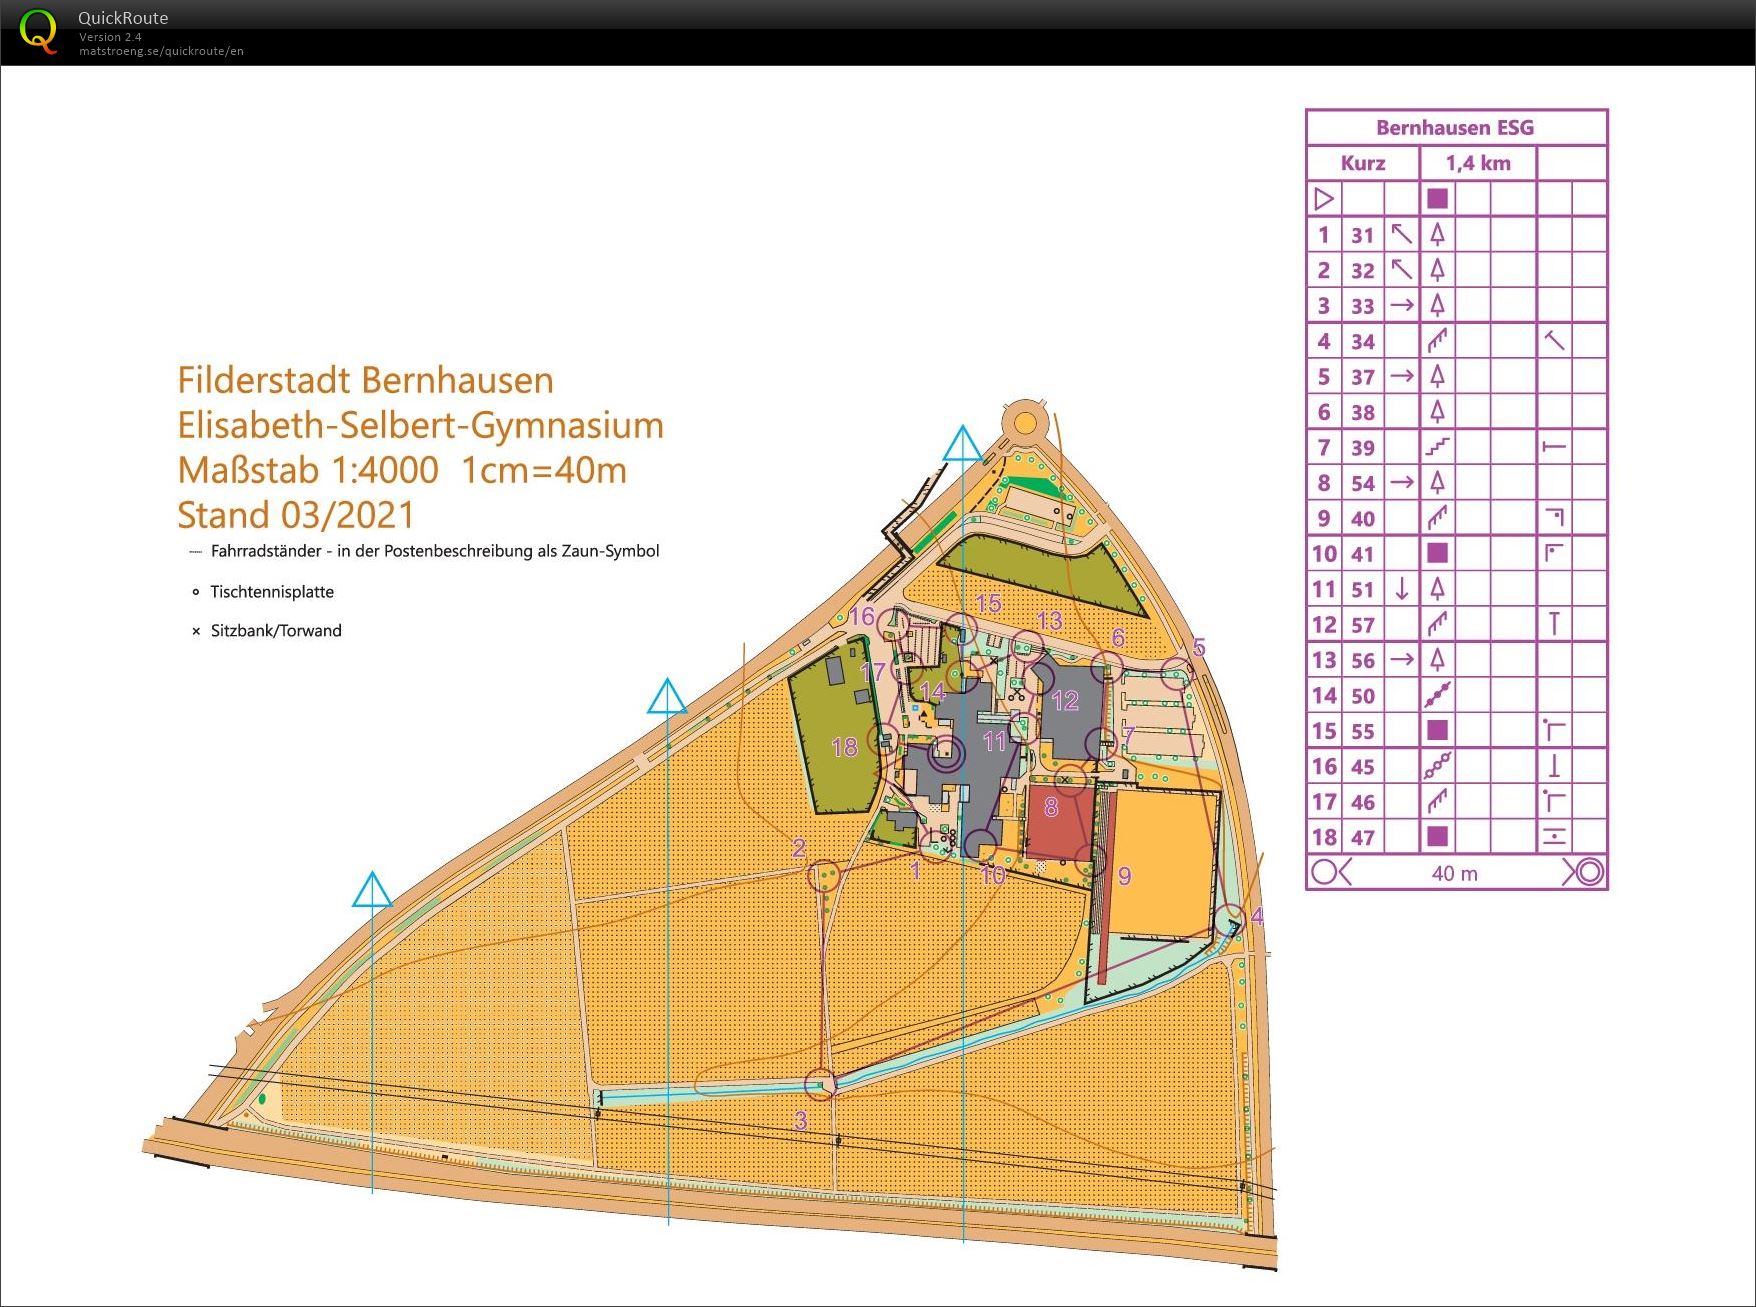Click the right arrow in row 3
1756x1307 pixels.
coord(1401,305)
